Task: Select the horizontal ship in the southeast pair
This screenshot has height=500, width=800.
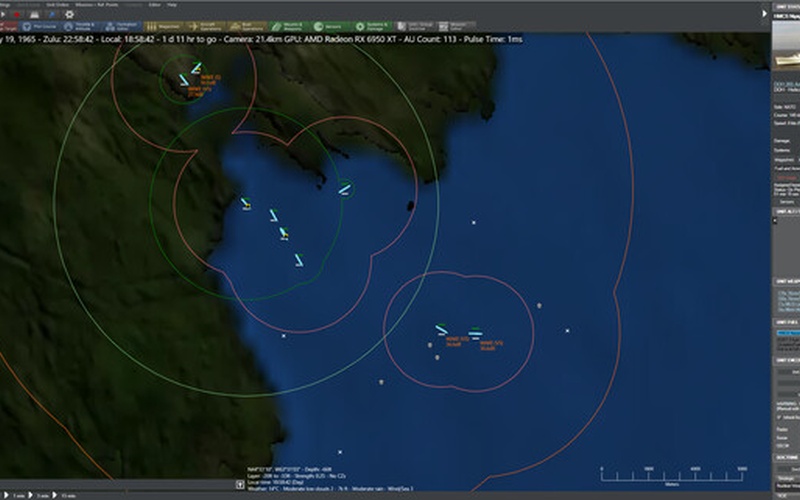Action: (475, 334)
